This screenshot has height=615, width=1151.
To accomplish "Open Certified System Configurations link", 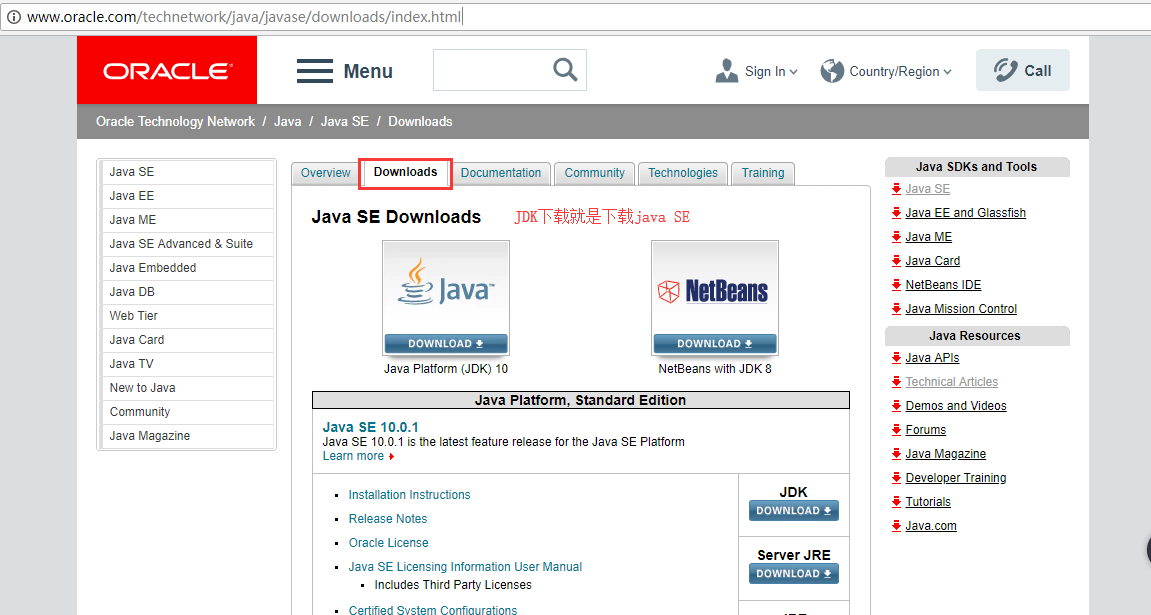I will point(432,610).
